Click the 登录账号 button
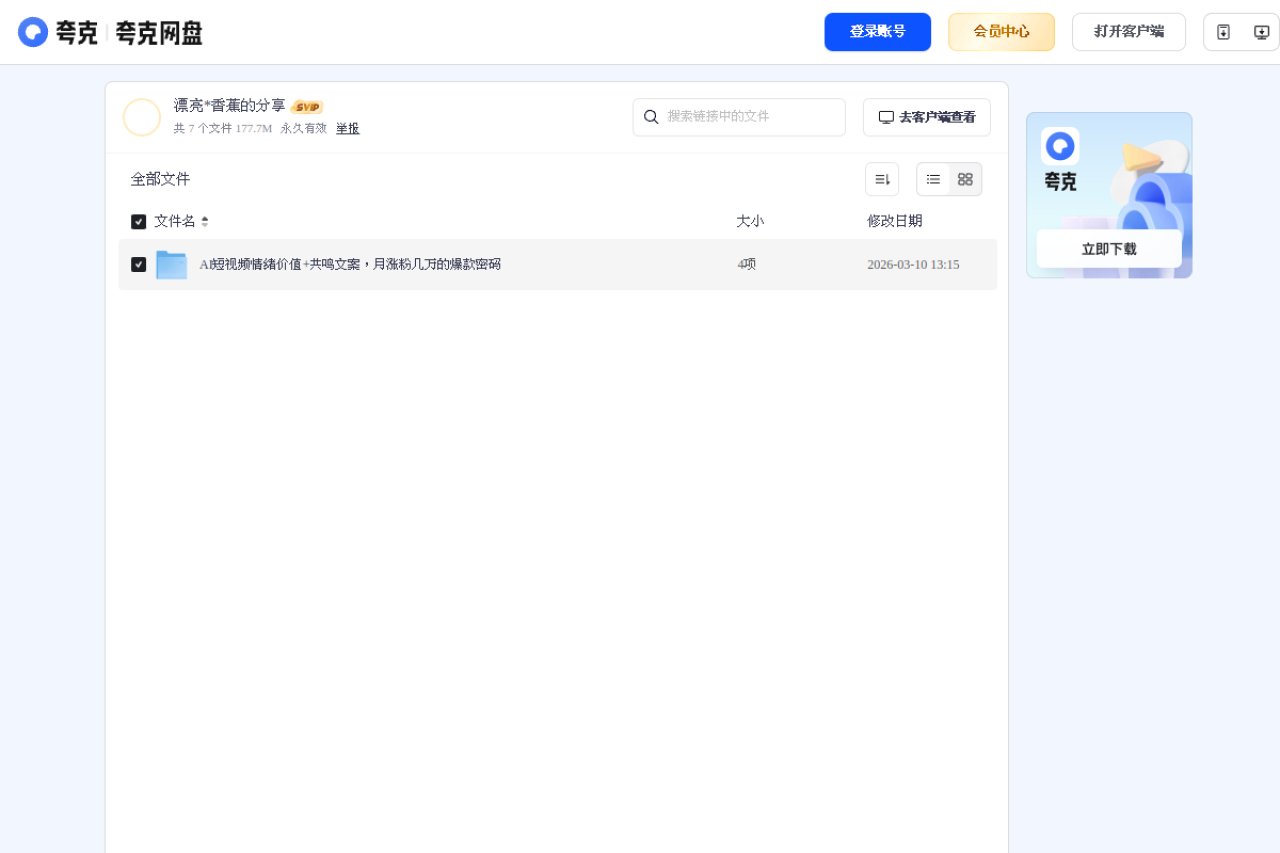 877,31
